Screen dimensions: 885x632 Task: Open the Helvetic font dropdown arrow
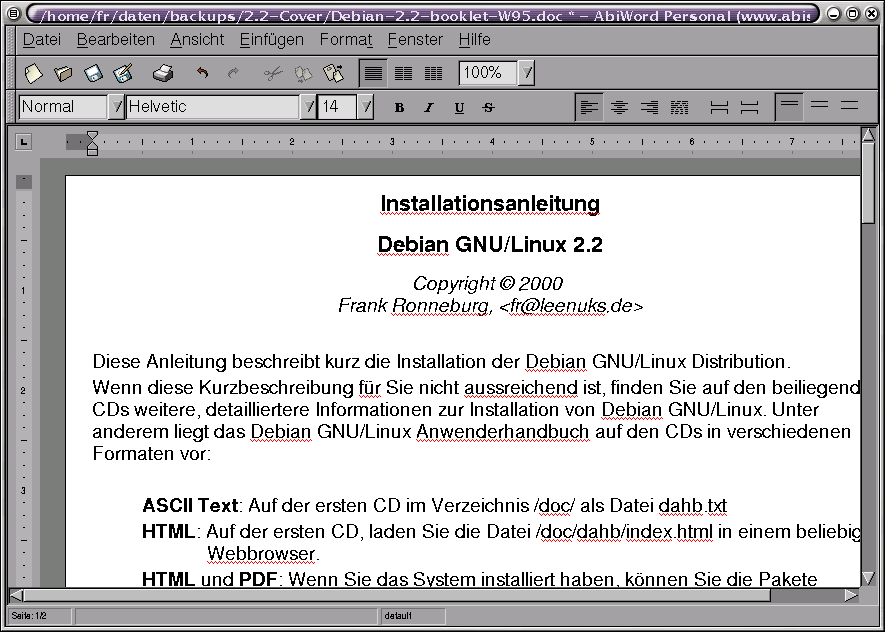click(x=308, y=107)
